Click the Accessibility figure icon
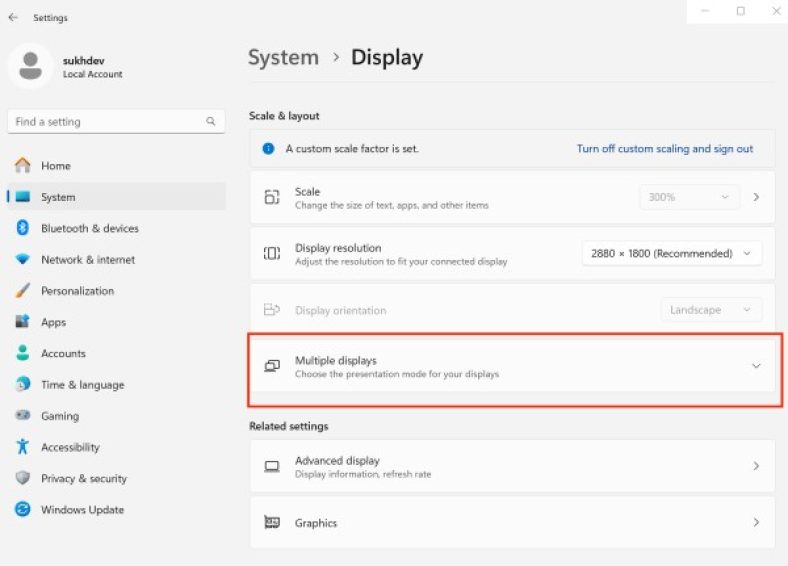The width and height of the screenshot is (788, 566). click(23, 447)
